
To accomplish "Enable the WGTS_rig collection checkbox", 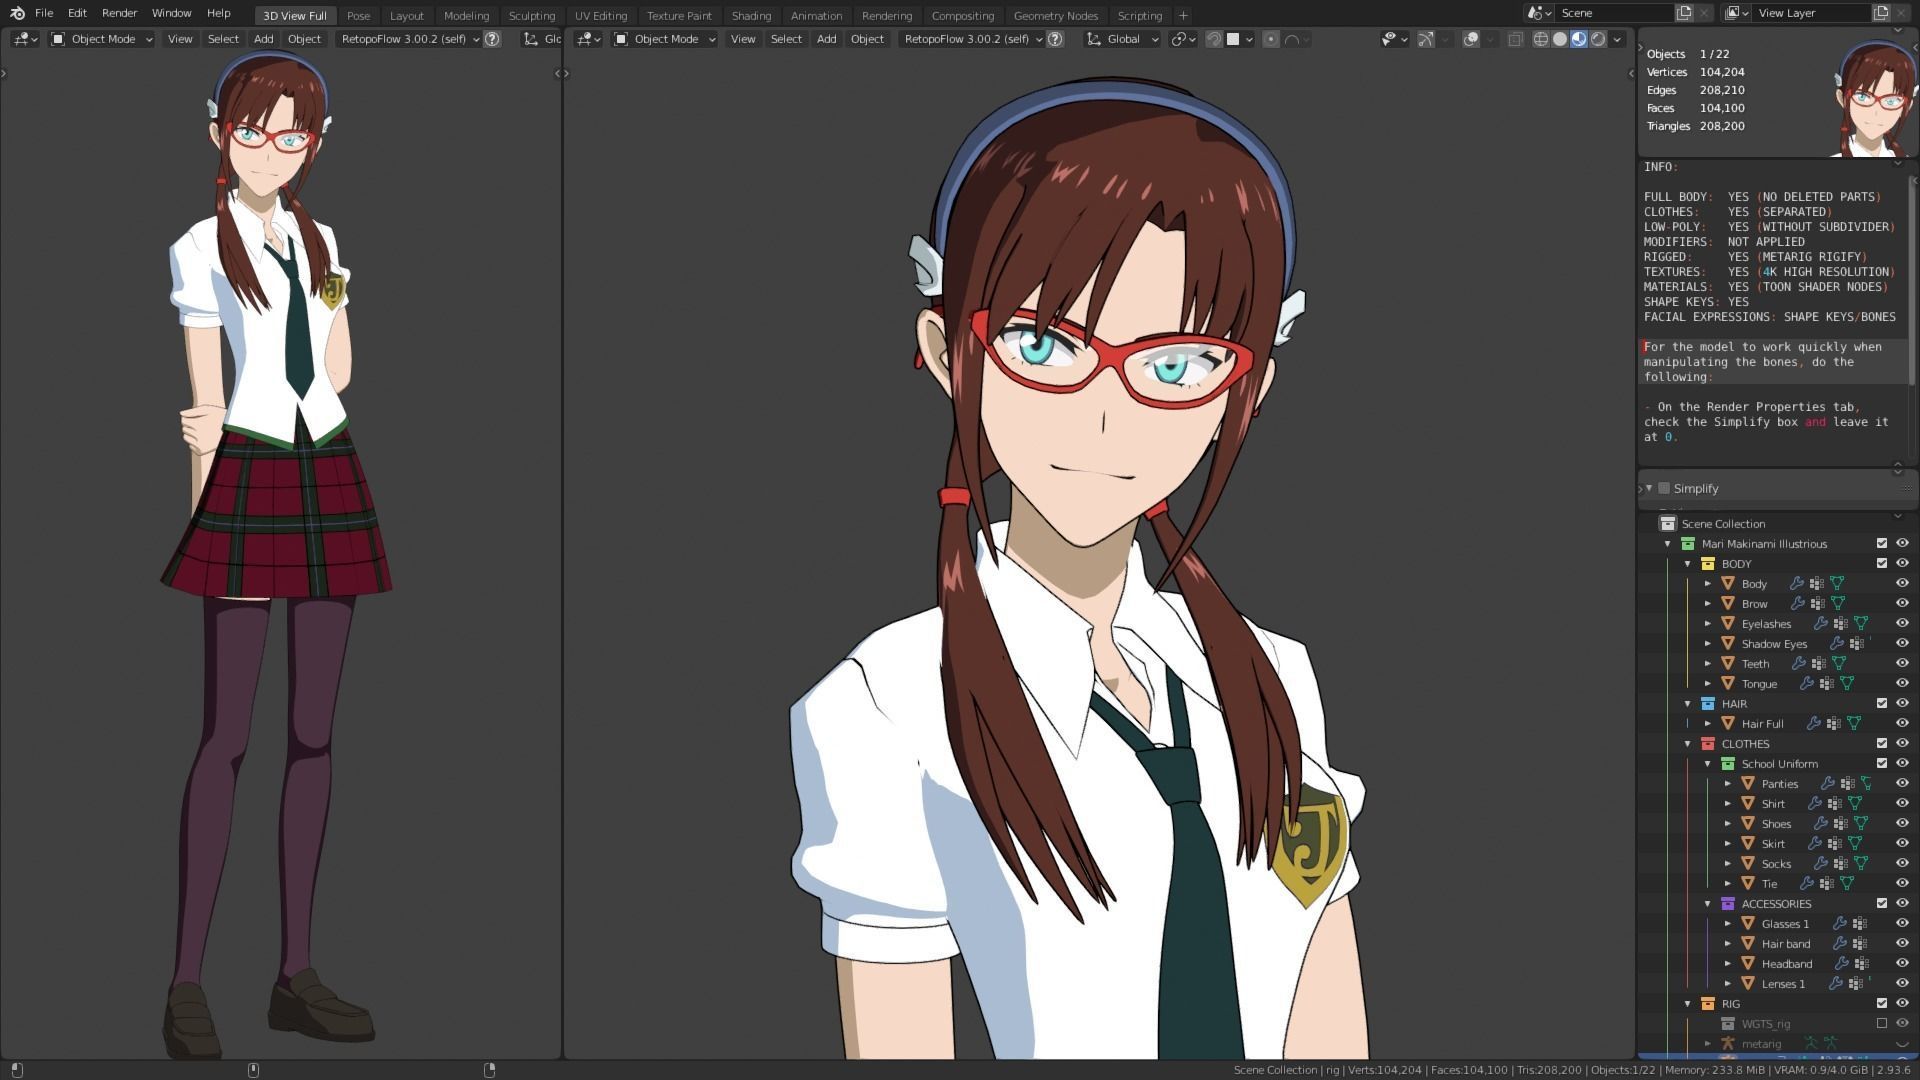I will (x=1882, y=1023).
